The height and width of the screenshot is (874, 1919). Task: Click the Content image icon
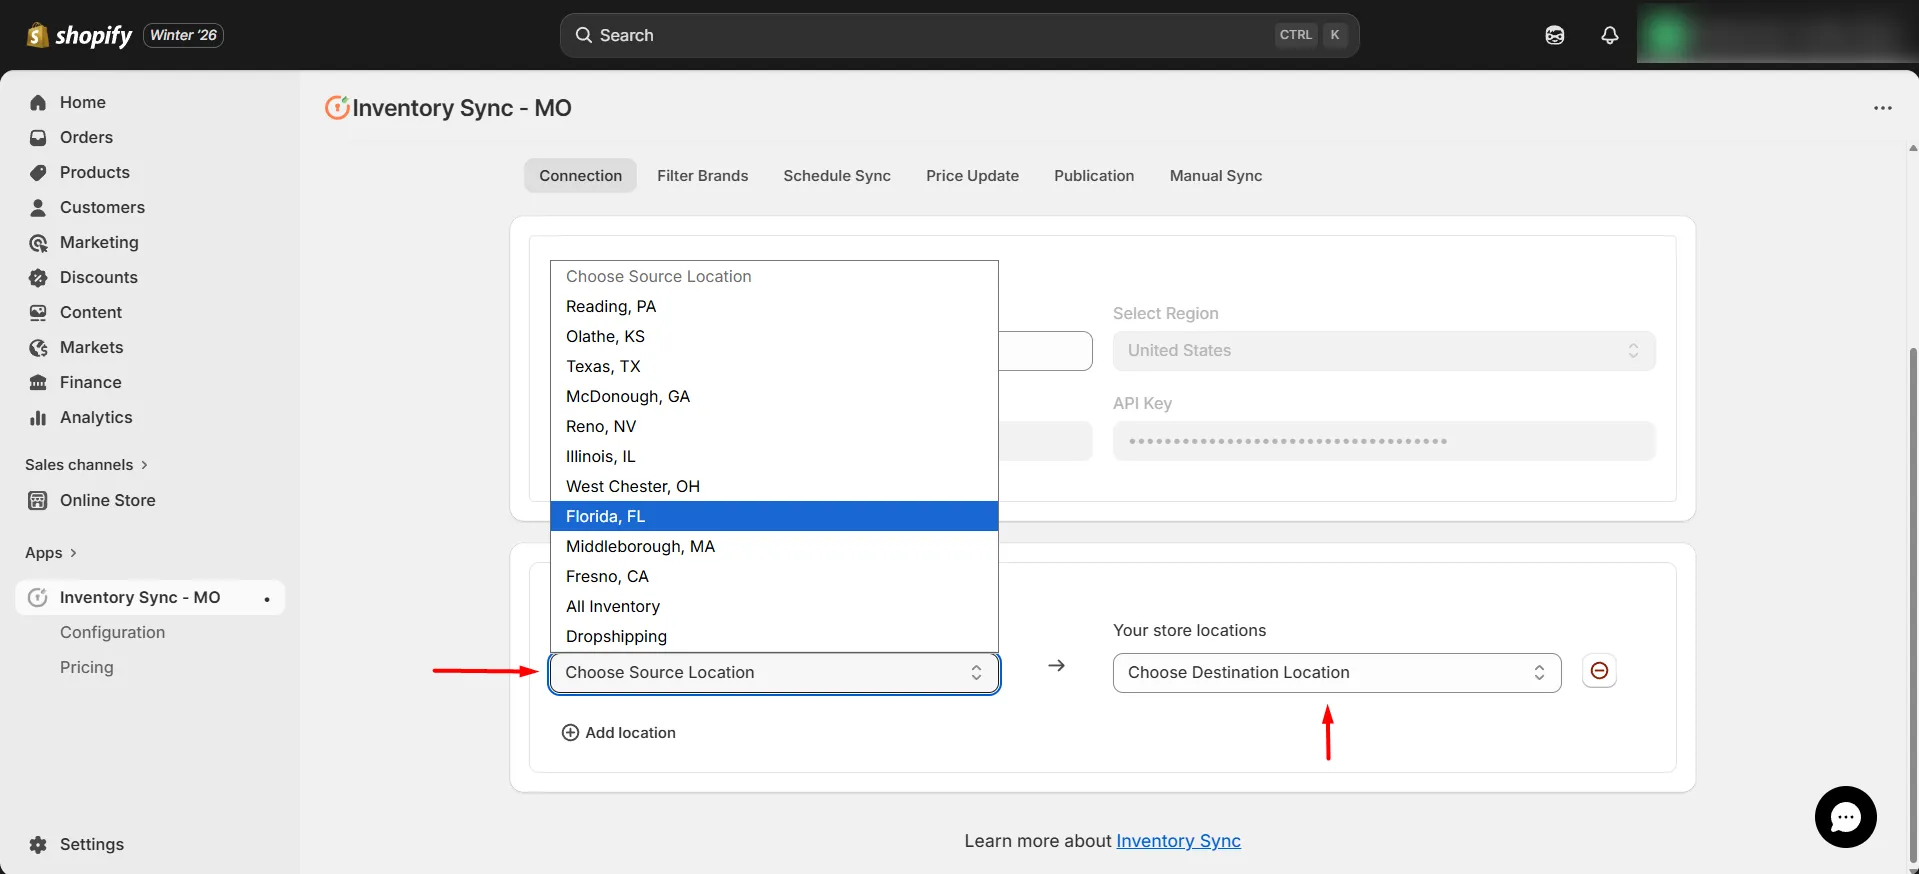pos(38,312)
